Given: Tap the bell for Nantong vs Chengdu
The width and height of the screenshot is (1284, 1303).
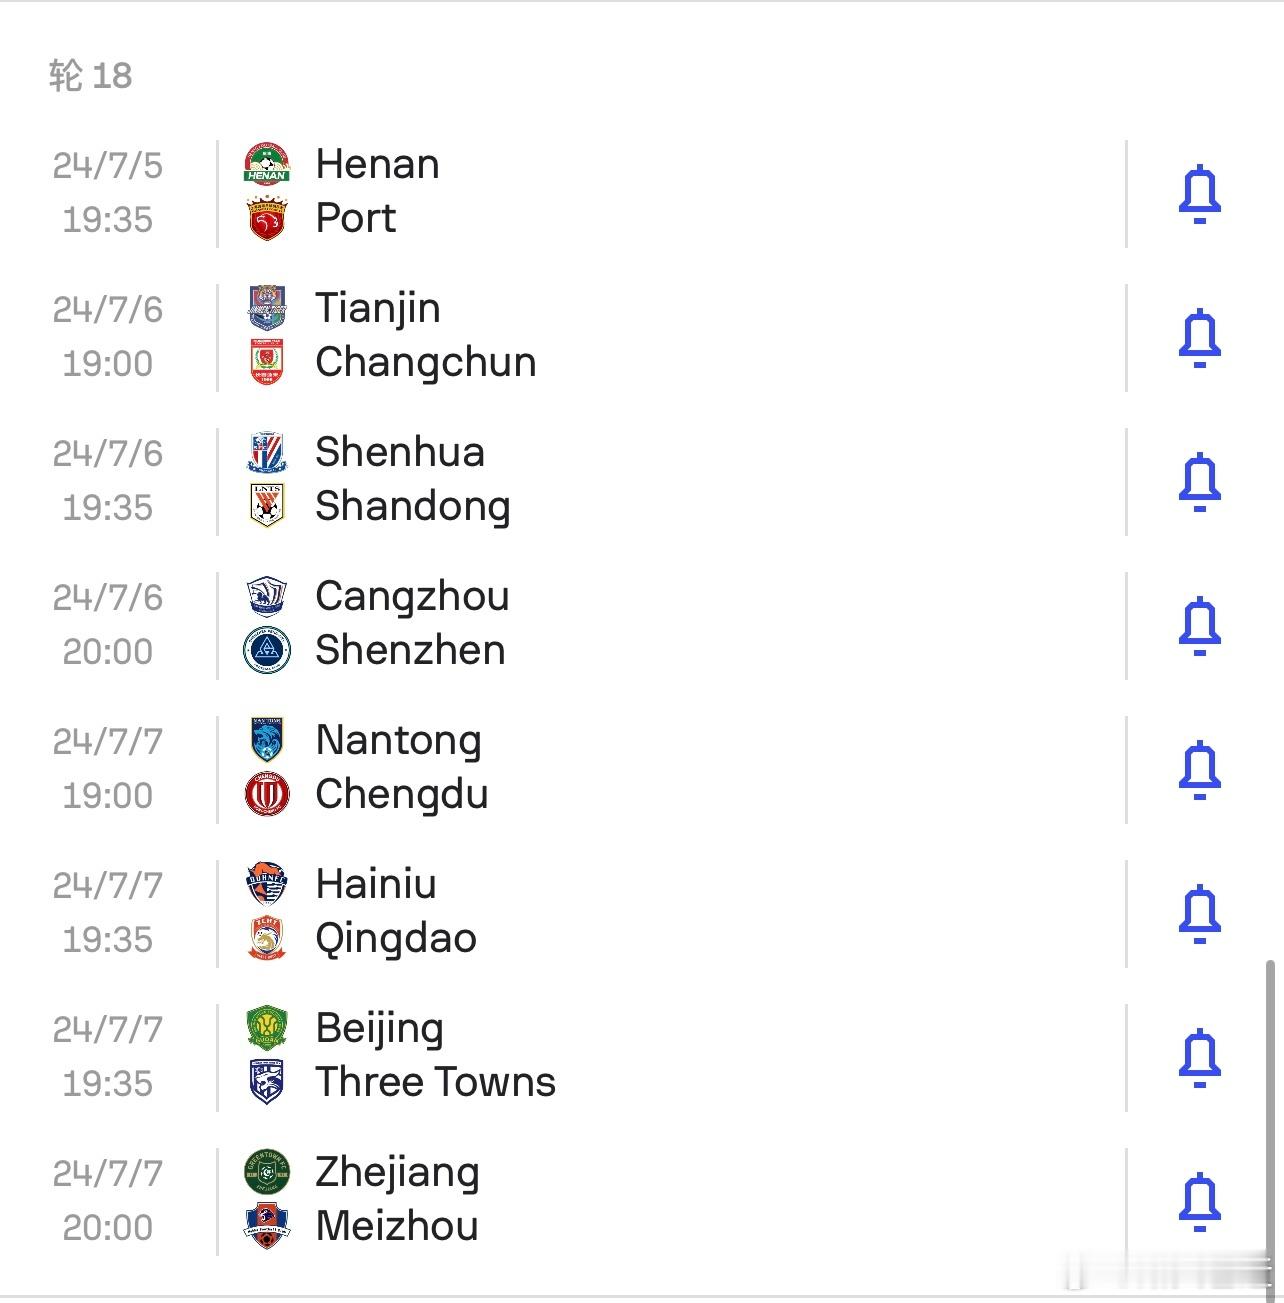Looking at the screenshot, I should tap(1199, 770).
